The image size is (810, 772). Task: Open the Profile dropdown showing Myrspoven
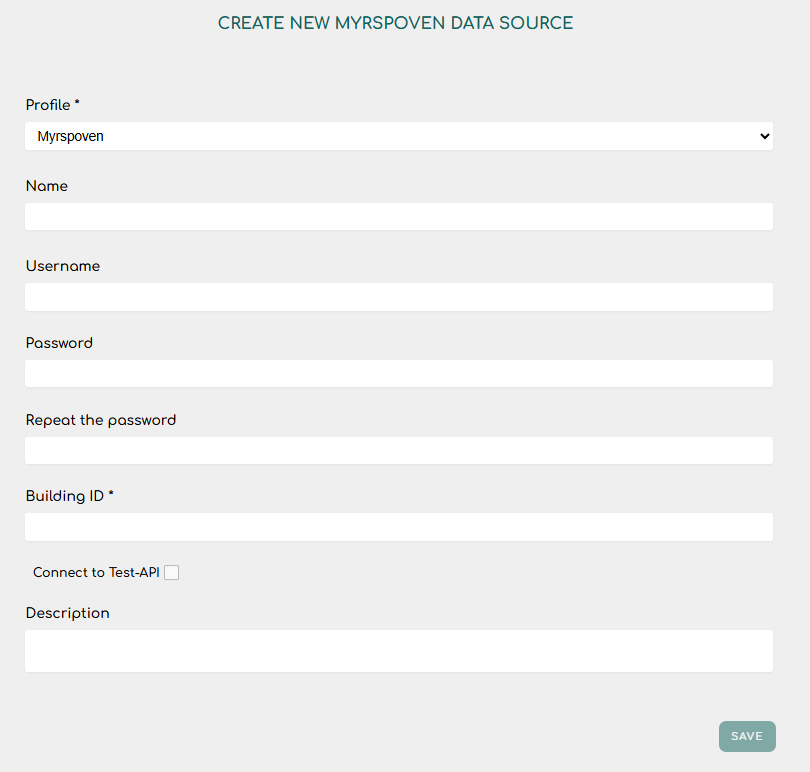399,136
